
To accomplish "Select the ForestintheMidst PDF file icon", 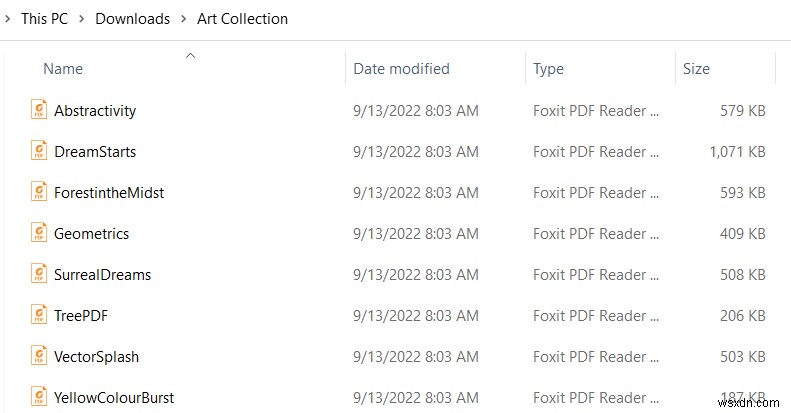I will point(39,192).
